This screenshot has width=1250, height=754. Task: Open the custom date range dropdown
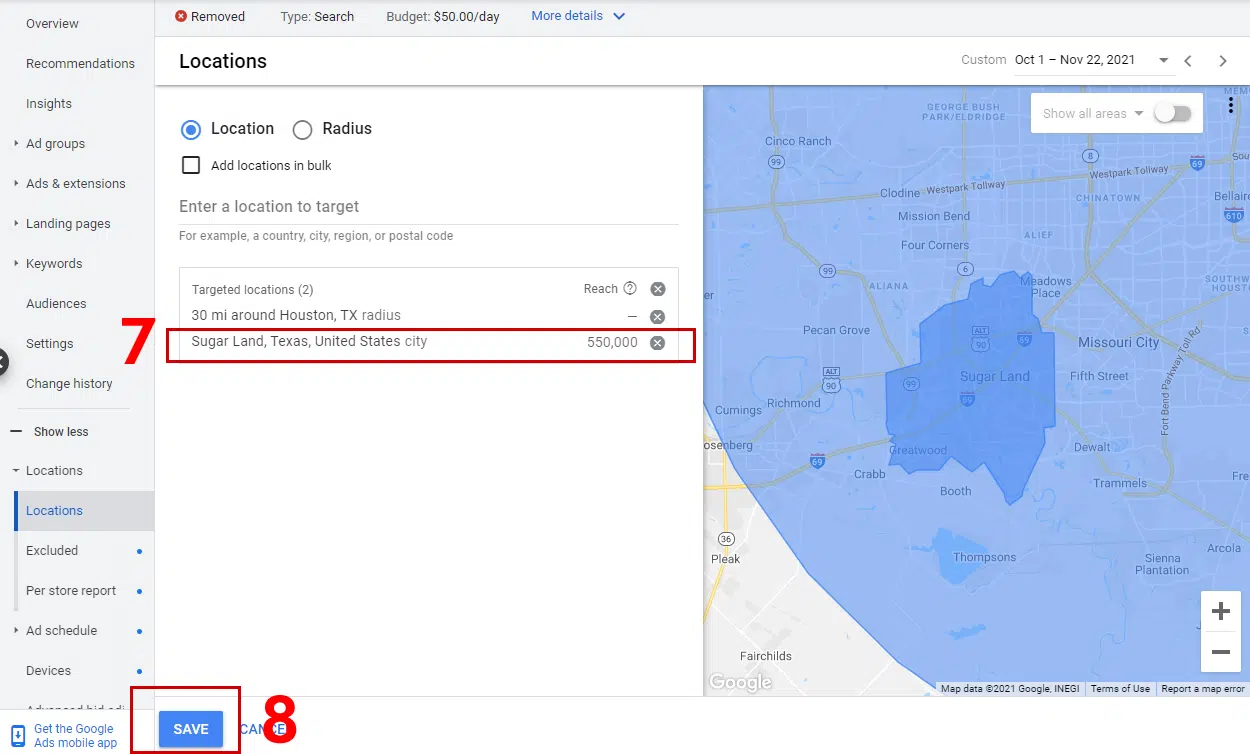click(x=1164, y=61)
